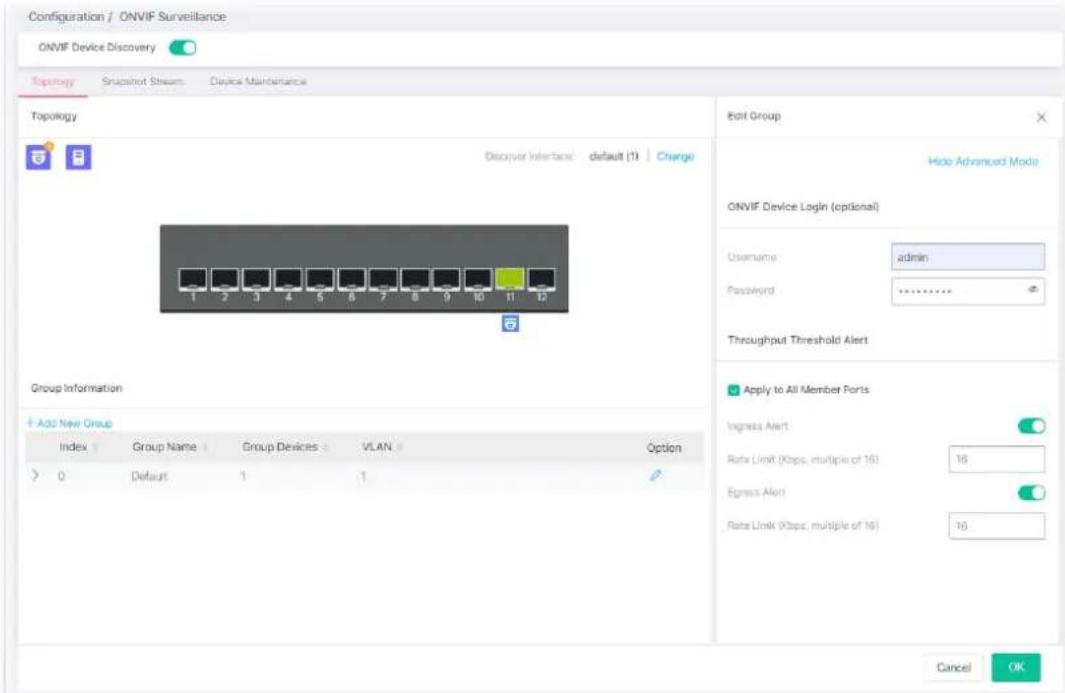Click the OK button

1016,667
